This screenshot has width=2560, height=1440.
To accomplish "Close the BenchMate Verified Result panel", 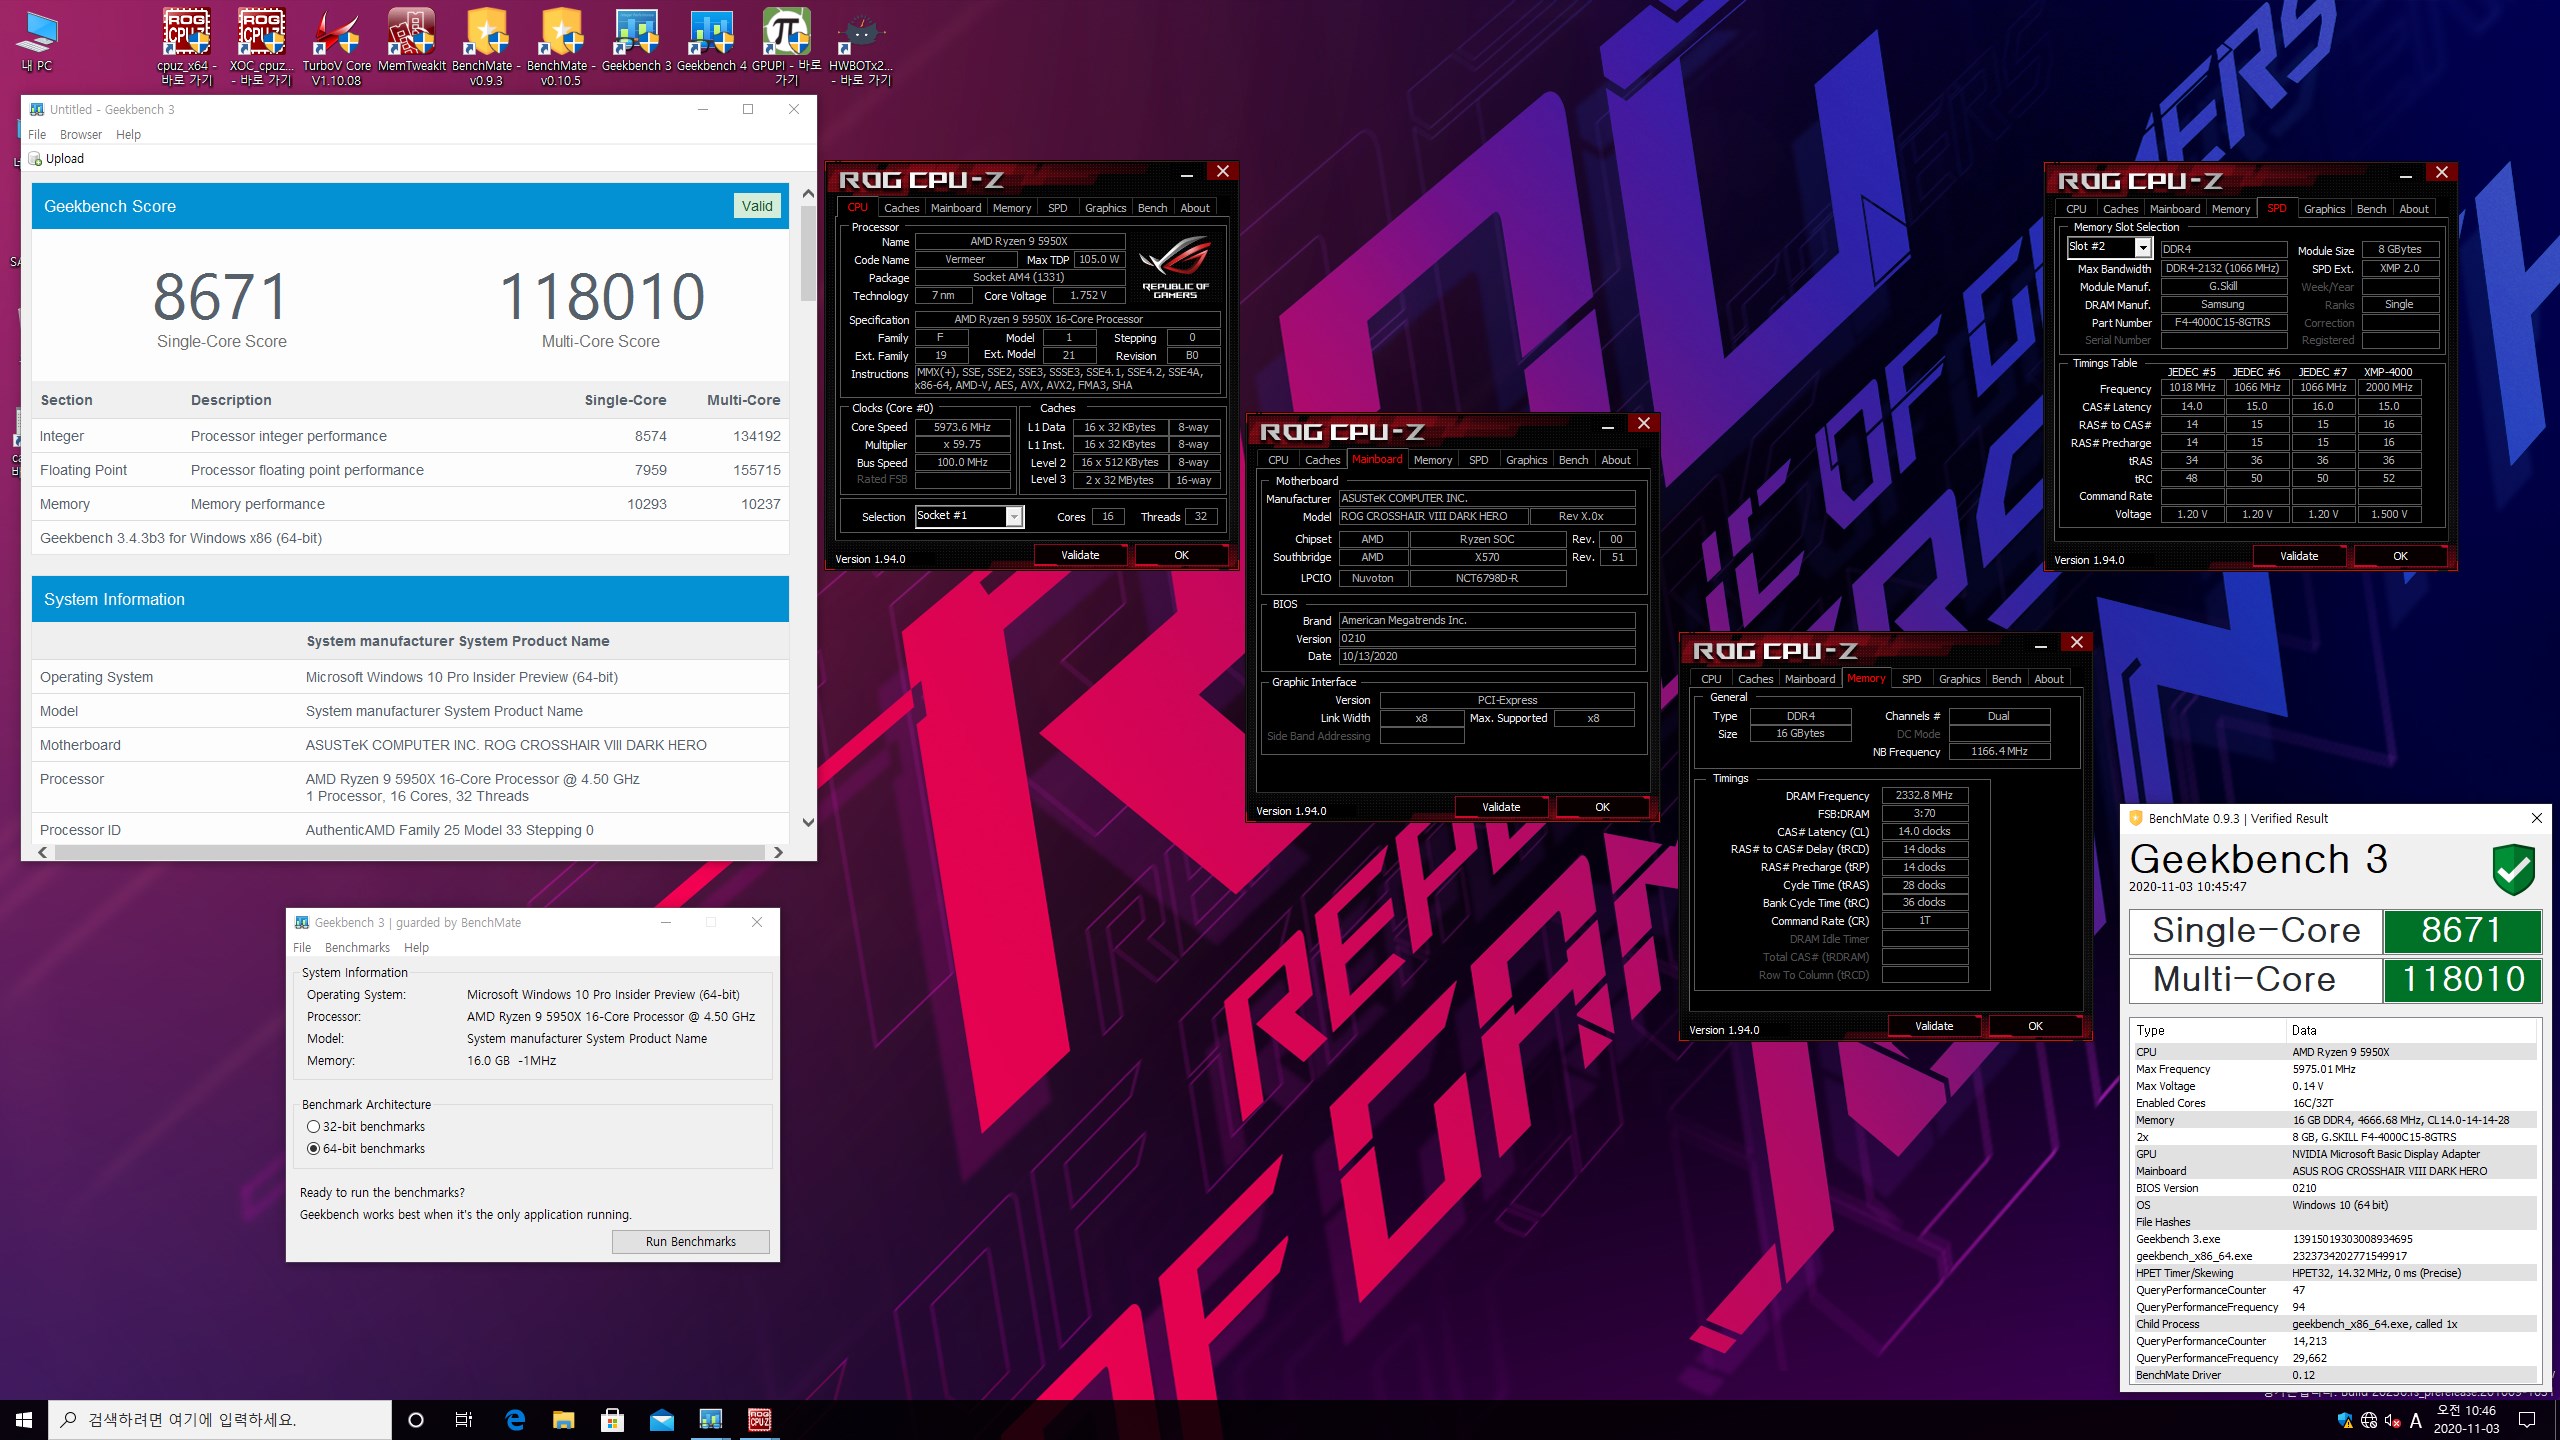I will click(x=2536, y=818).
